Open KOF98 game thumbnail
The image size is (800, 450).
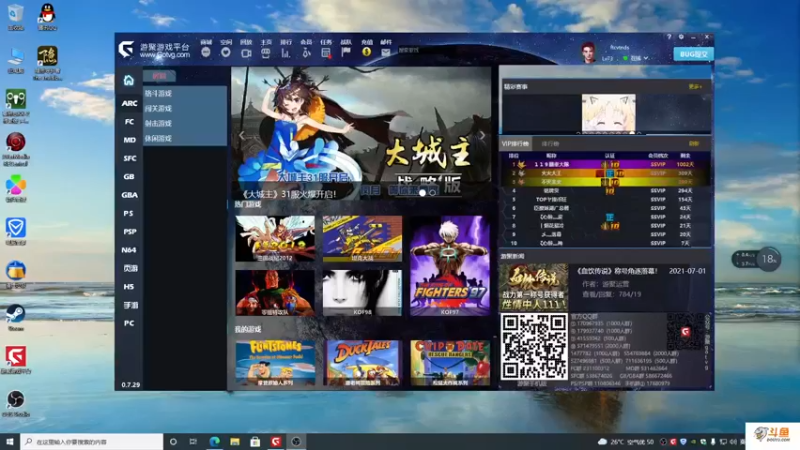(362, 293)
